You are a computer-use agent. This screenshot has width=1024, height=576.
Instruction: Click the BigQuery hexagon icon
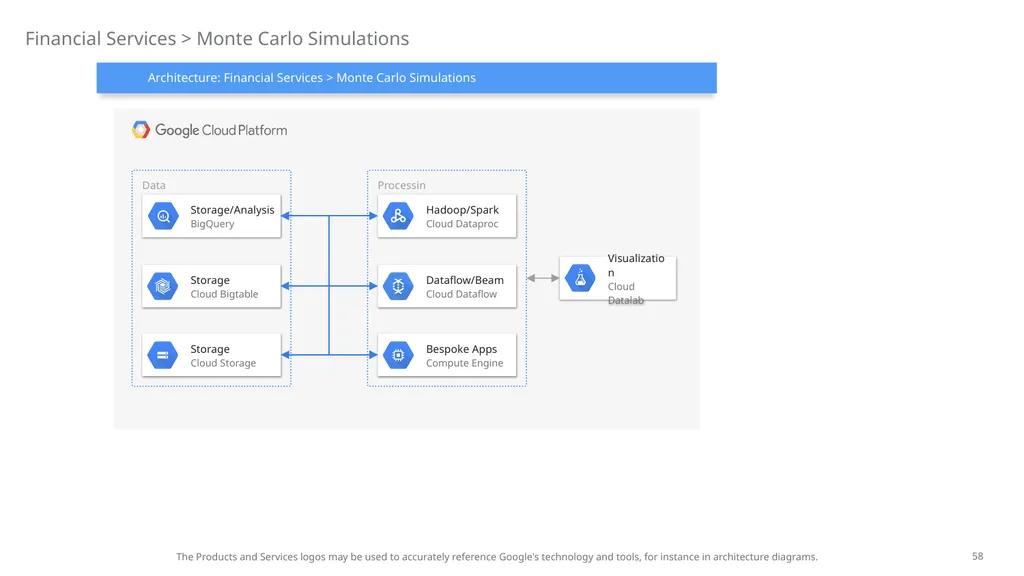pos(163,216)
